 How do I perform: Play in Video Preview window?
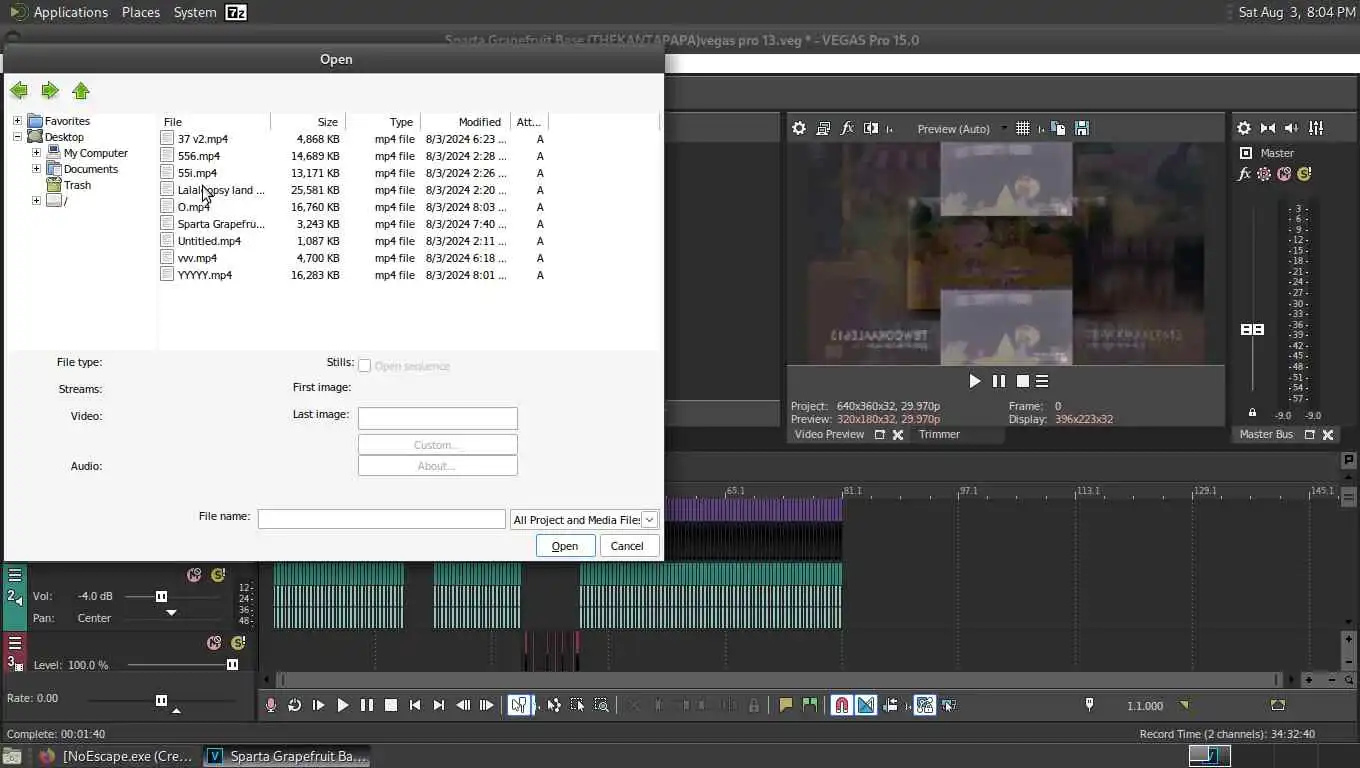click(975, 381)
